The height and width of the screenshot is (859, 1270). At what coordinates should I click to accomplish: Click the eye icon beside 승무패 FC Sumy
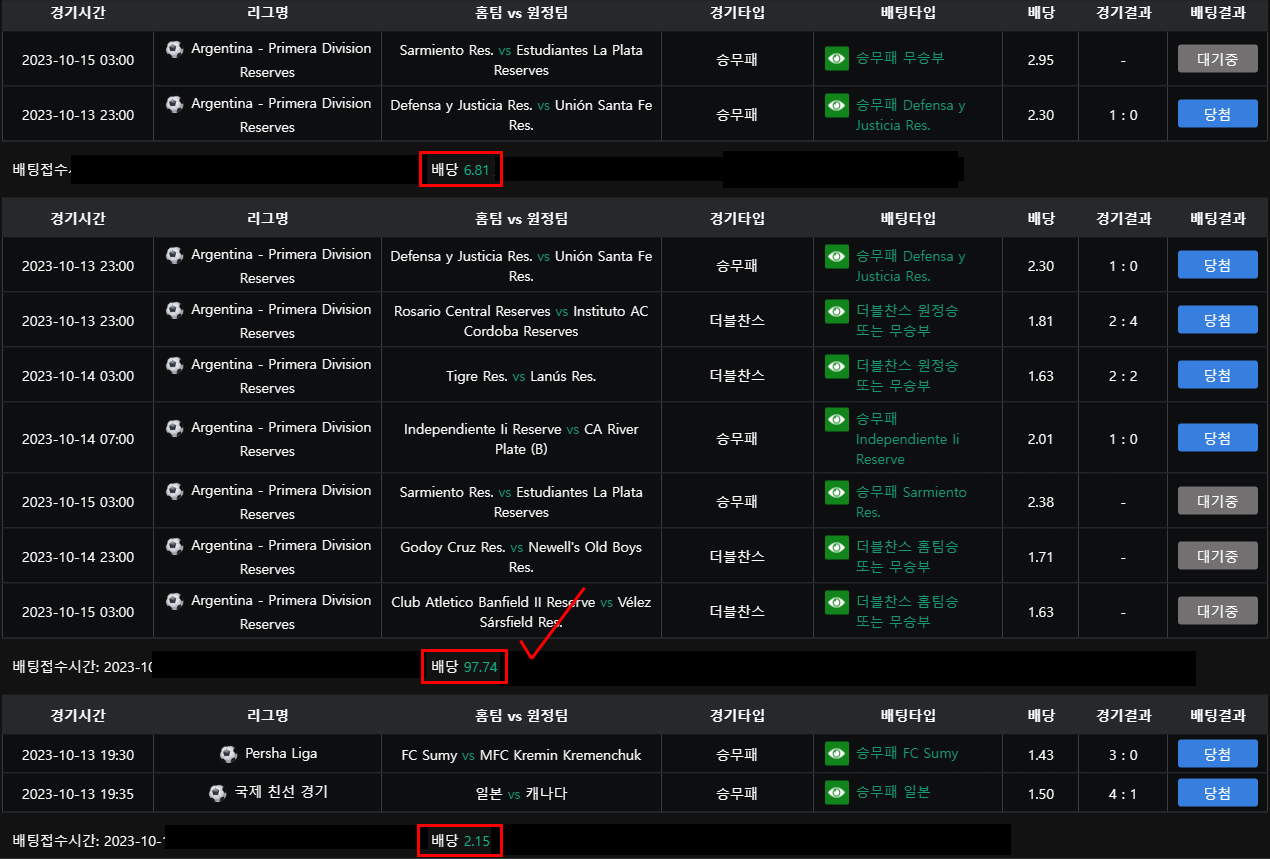(837, 754)
